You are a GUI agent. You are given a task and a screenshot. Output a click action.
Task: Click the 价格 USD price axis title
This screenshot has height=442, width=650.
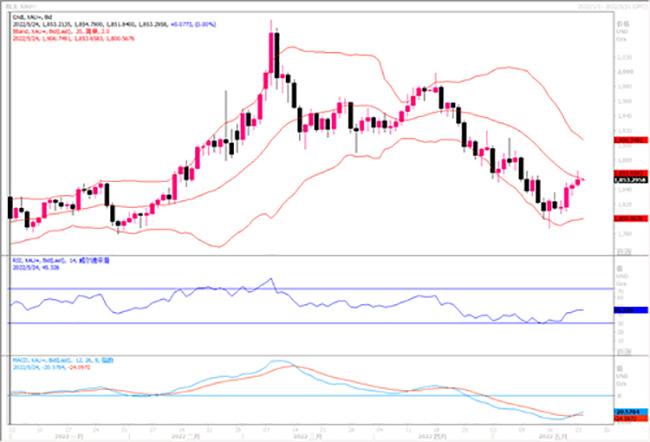[622, 25]
